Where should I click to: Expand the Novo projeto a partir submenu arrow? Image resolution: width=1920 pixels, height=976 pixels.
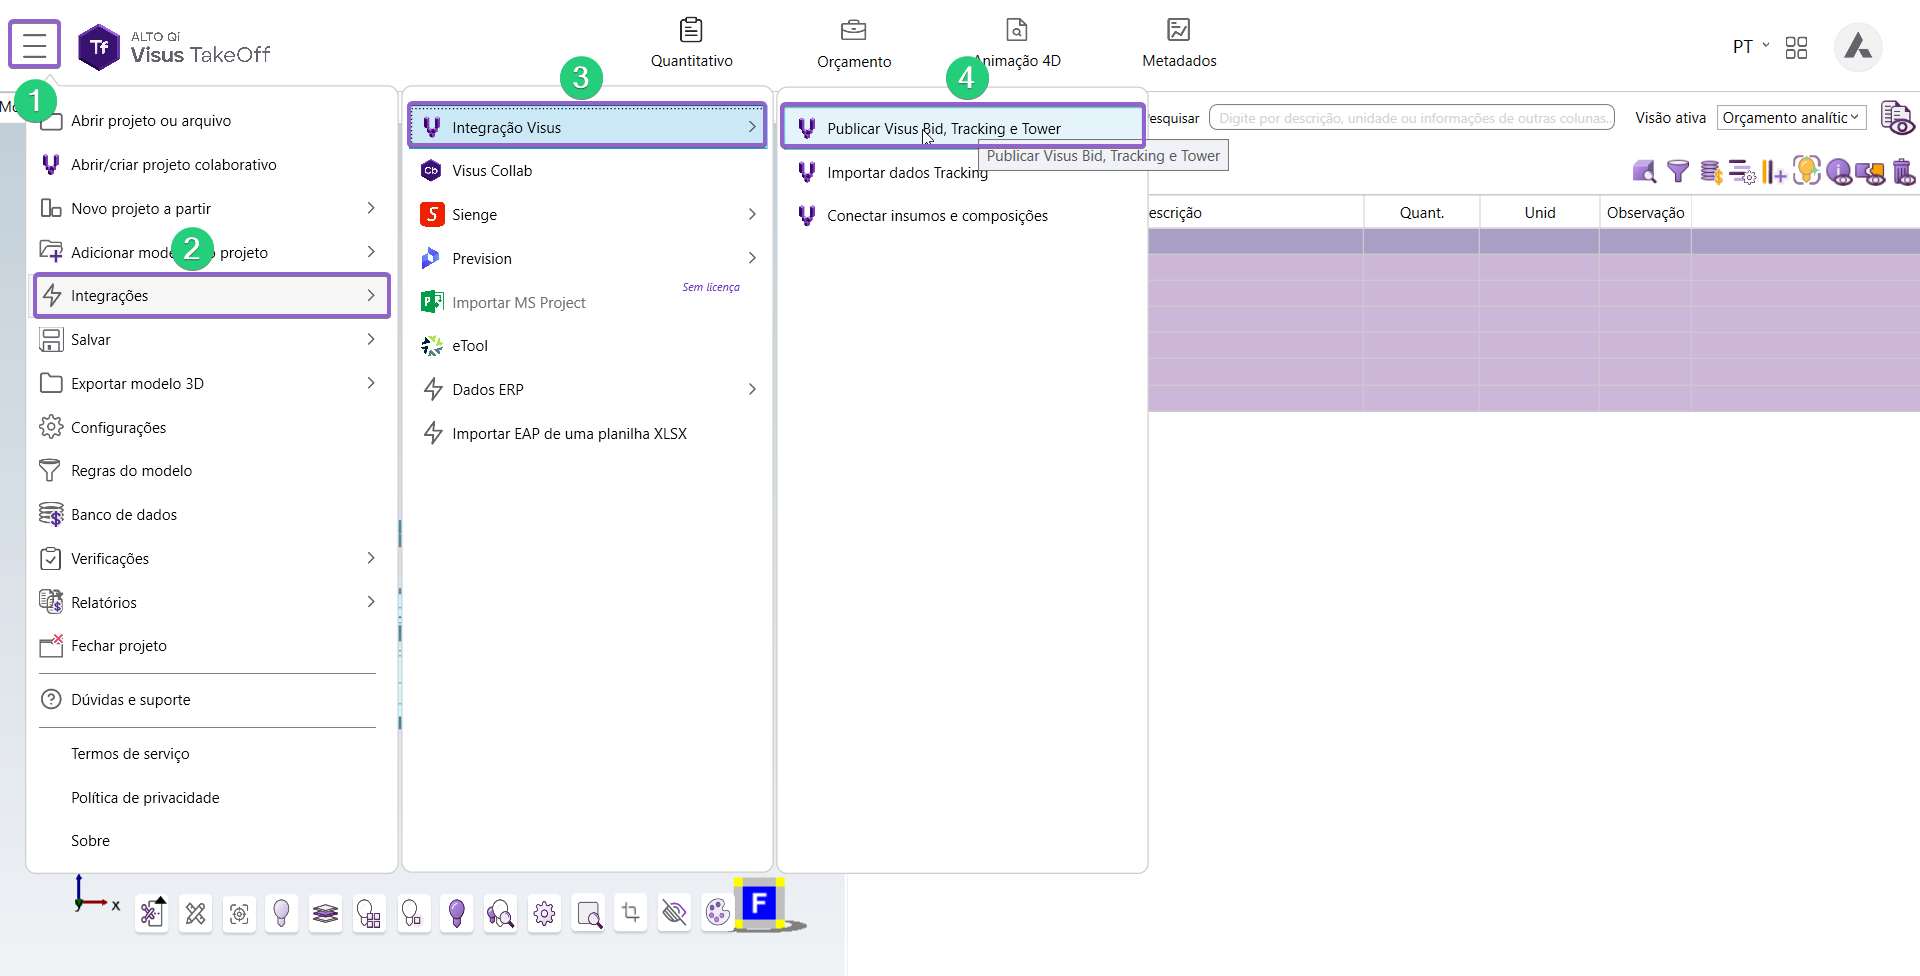click(371, 208)
